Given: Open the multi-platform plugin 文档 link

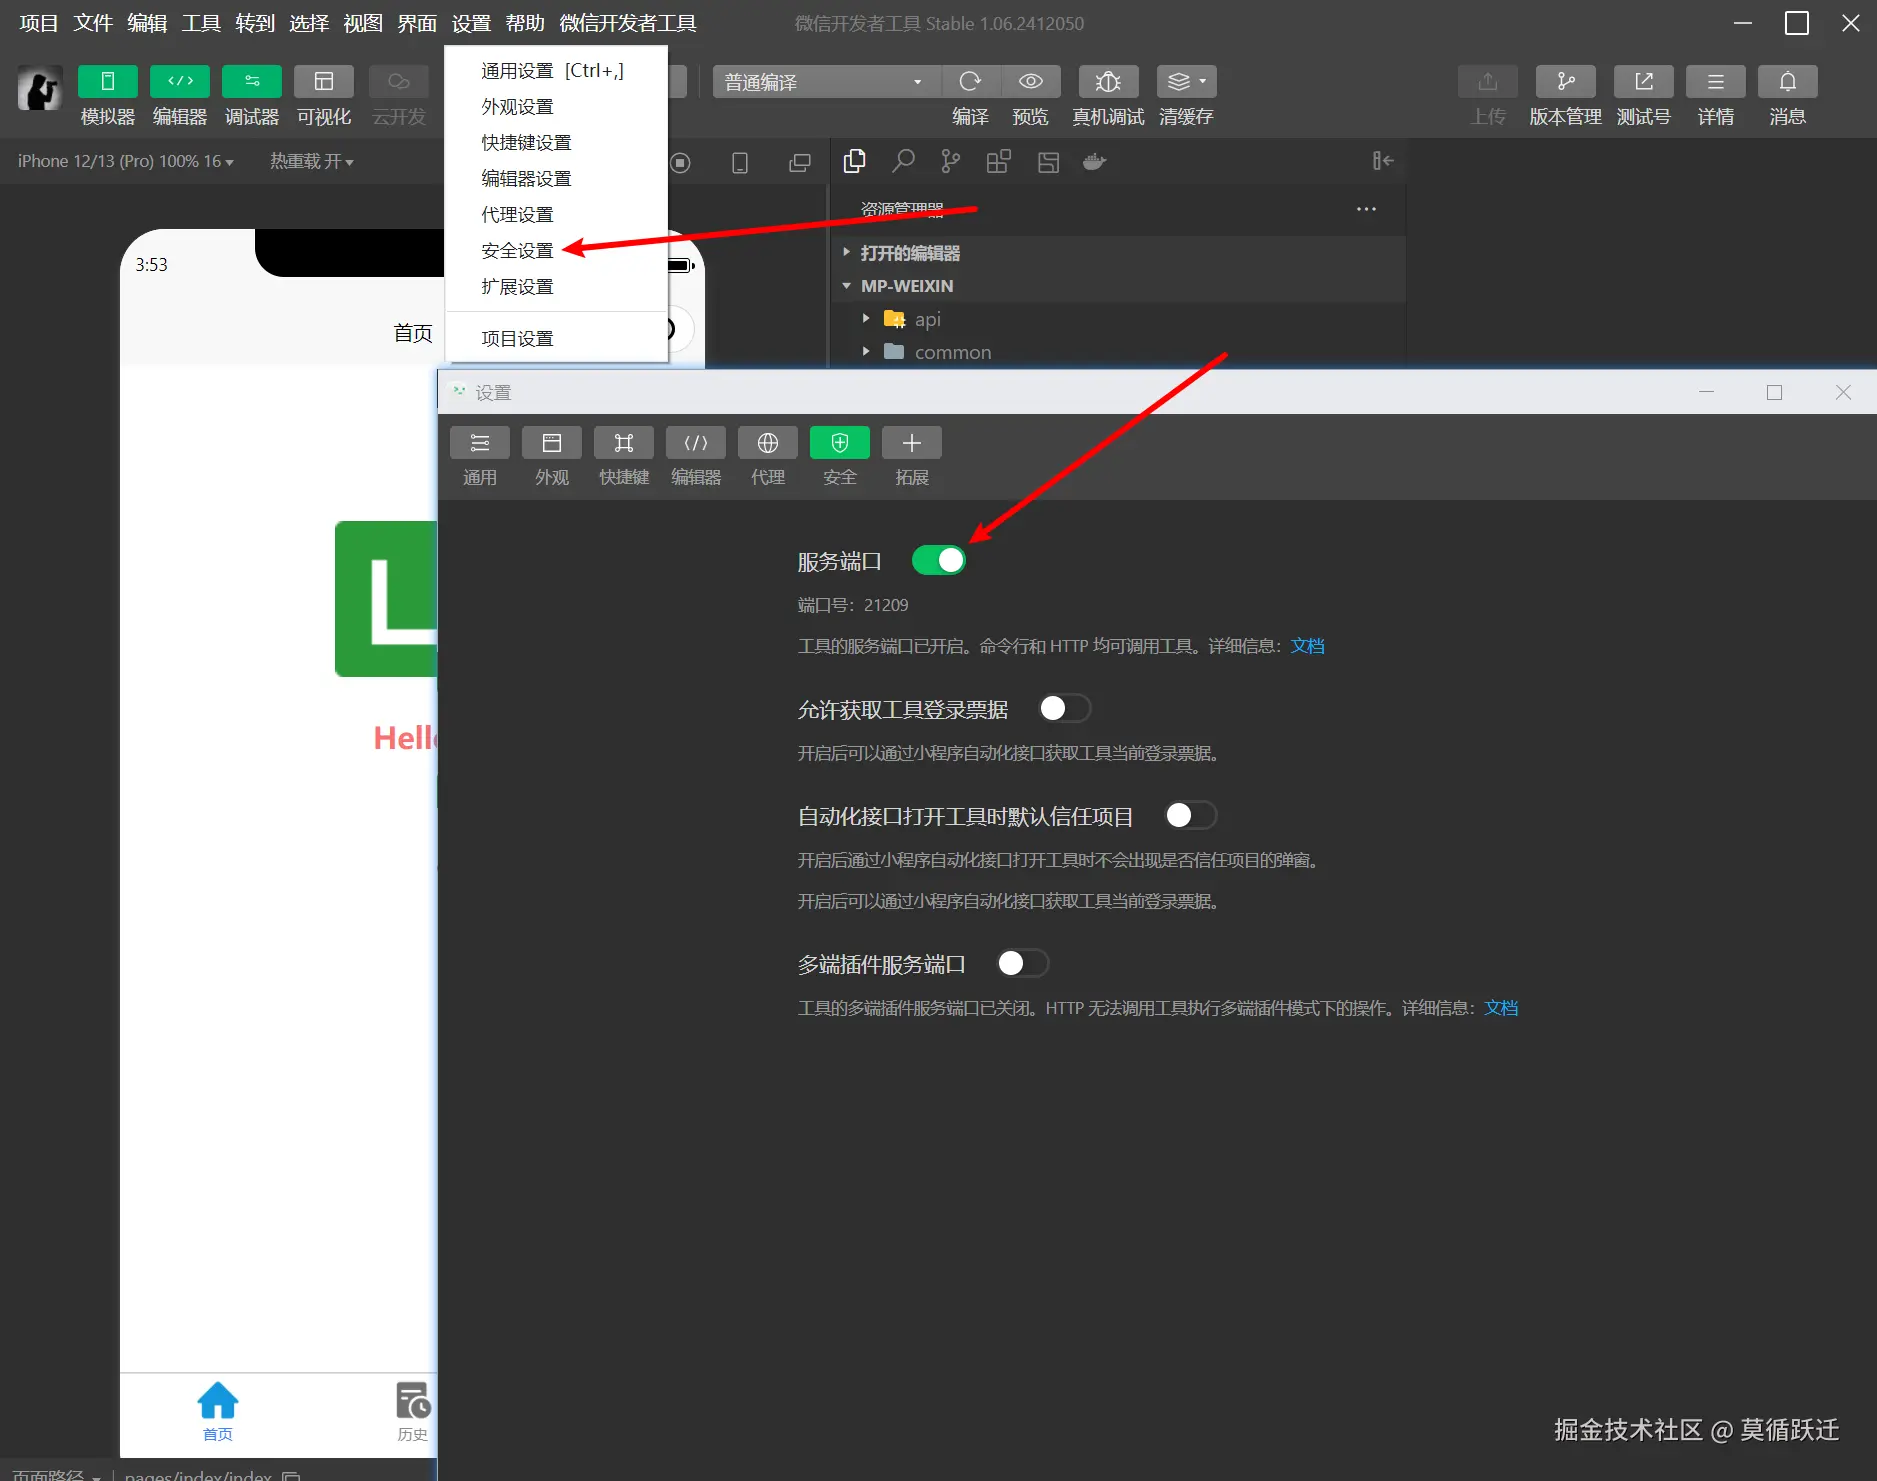Looking at the screenshot, I should [1500, 1008].
